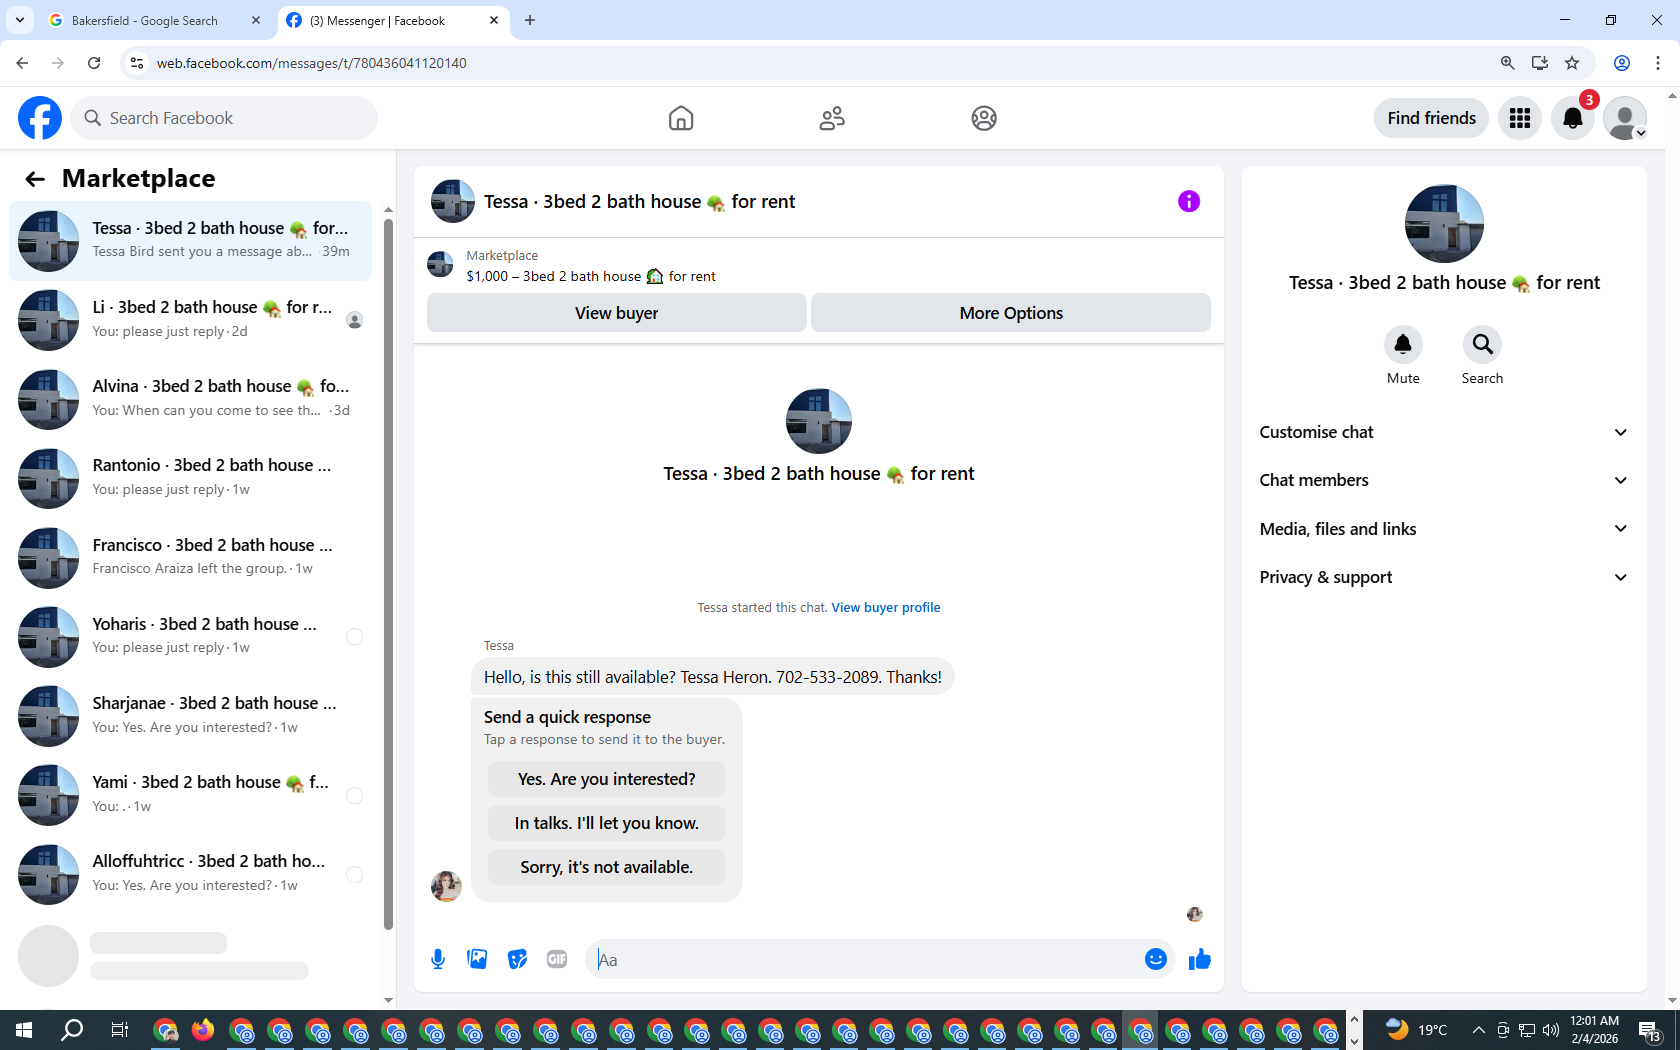
Task: Open the Yoharis conversation in the list
Action: point(190,636)
